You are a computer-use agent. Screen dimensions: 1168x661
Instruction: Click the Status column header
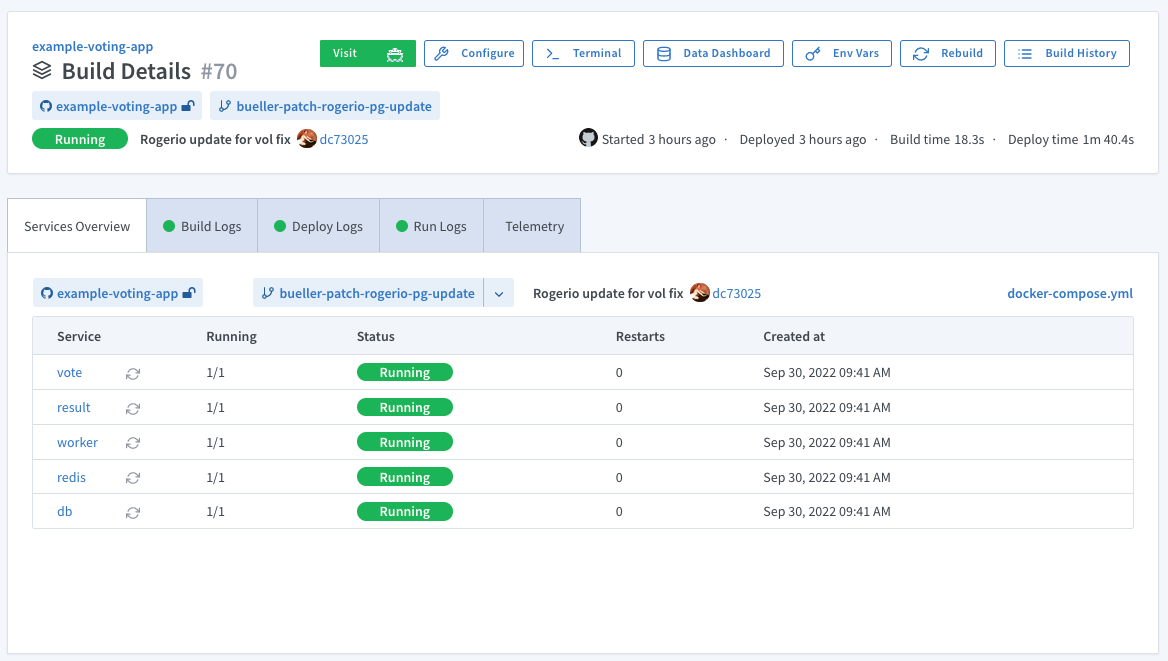click(375, 336)
